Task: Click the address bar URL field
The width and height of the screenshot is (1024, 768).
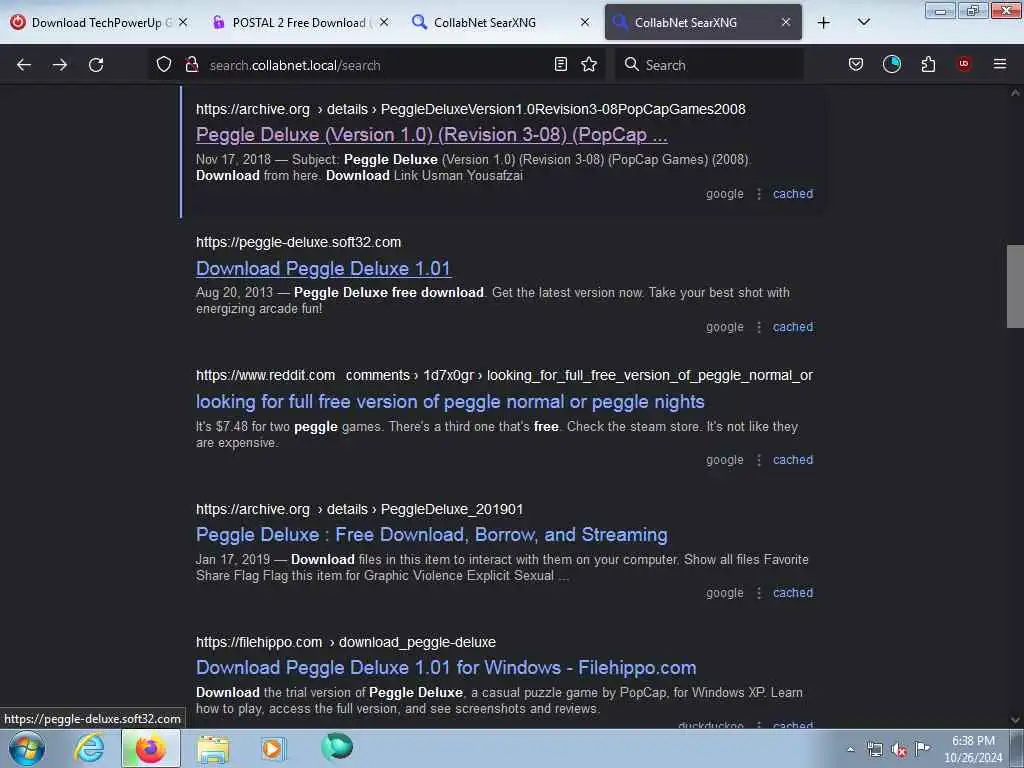Action: pos(376,65)
